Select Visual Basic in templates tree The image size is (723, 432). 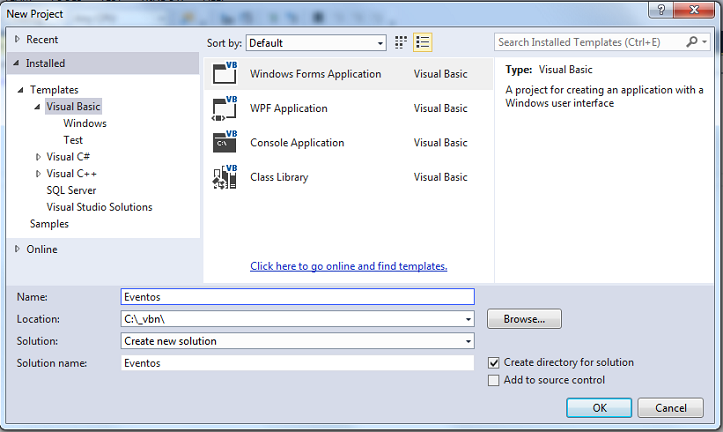(x=73, y=107)
